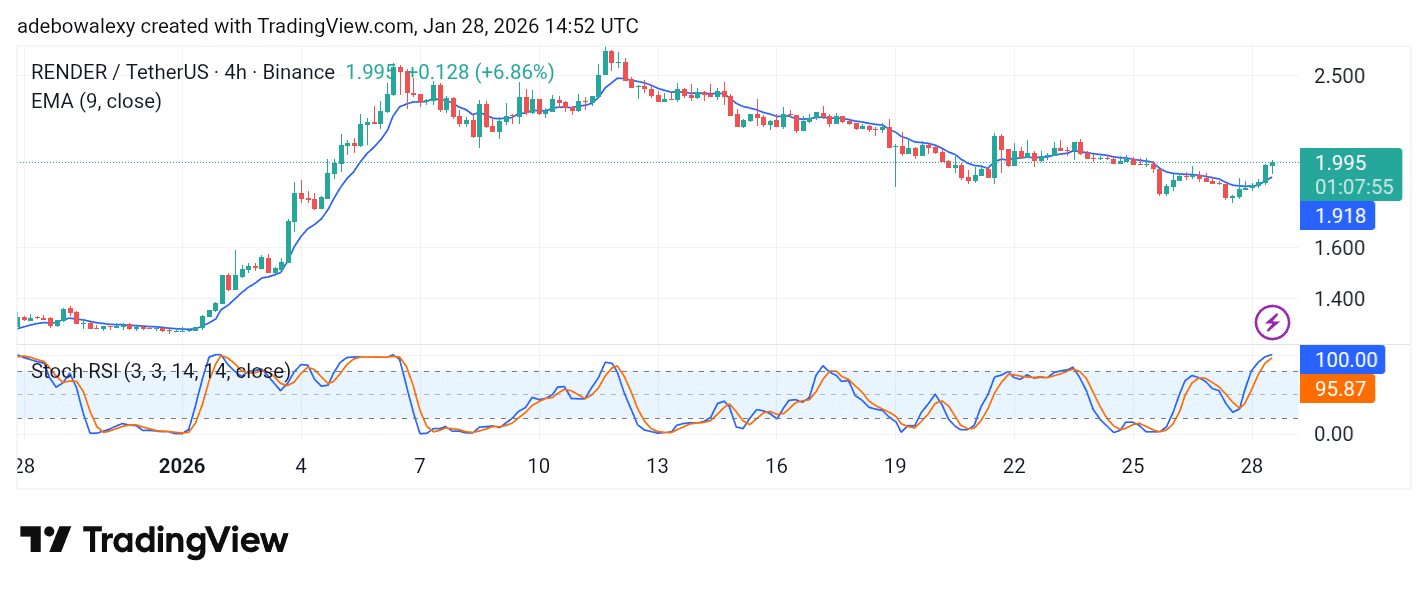Click the TradingView logo mark at bottom left

pos(45,541)
